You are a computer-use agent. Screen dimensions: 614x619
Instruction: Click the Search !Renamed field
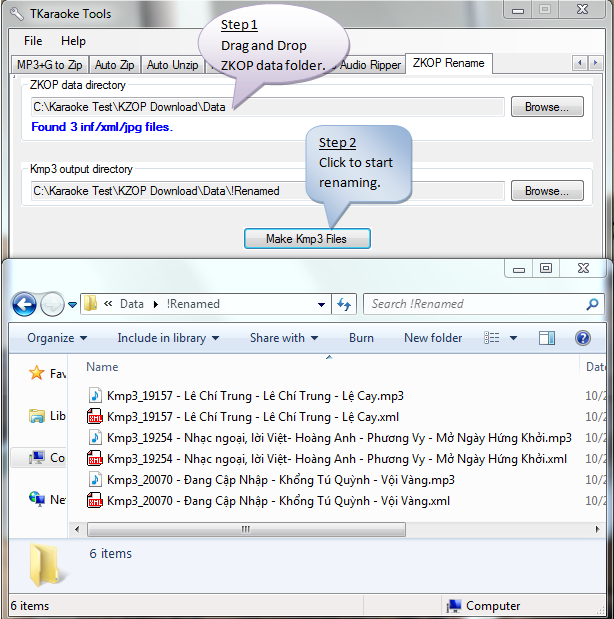click(475, 304)
